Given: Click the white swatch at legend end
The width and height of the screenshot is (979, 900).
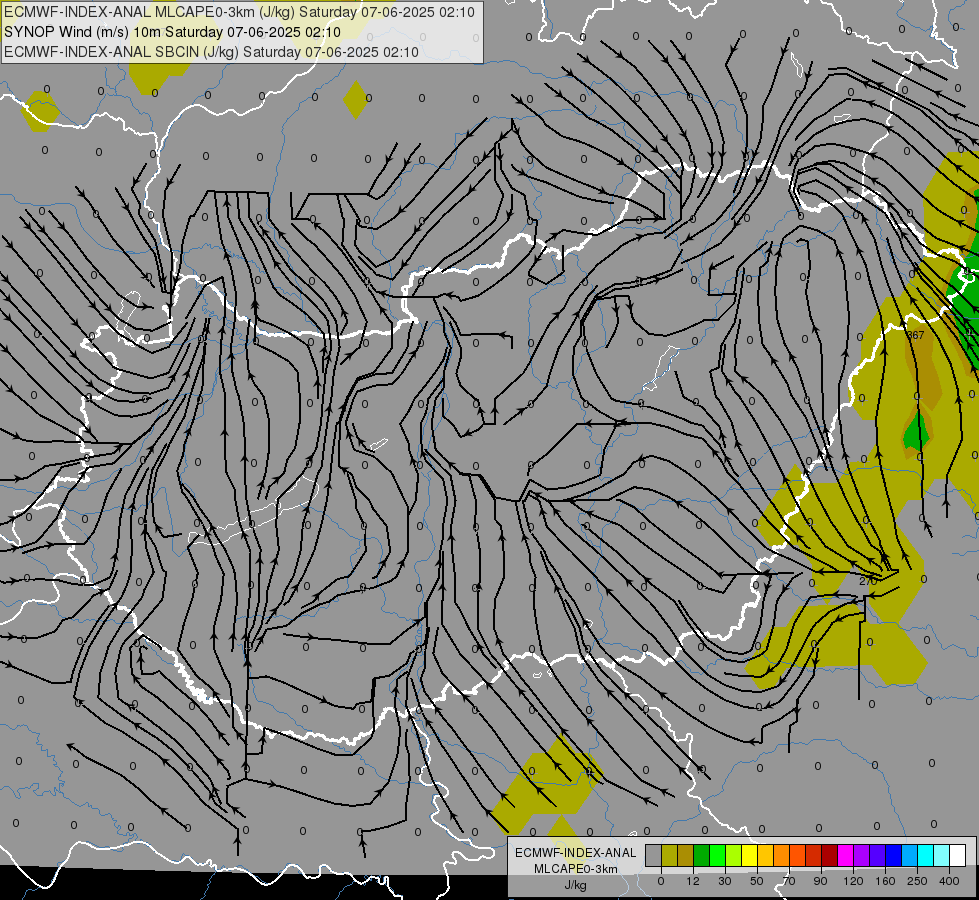Looking at the screenshot, I should tap(957, 855).
